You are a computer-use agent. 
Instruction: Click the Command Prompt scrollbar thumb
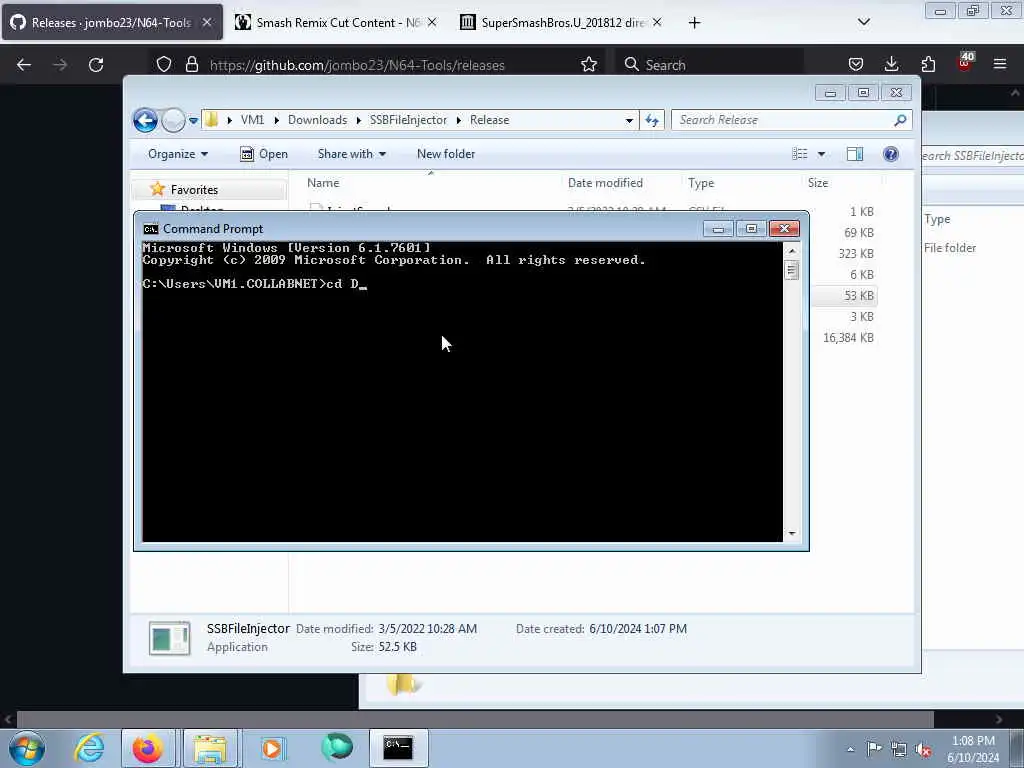[x=792, y=270]
